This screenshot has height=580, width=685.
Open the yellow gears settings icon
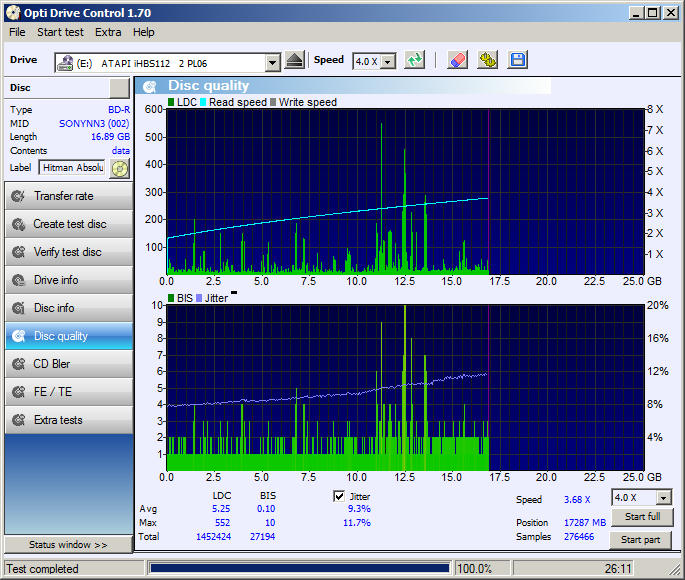[x=487, y=60]
